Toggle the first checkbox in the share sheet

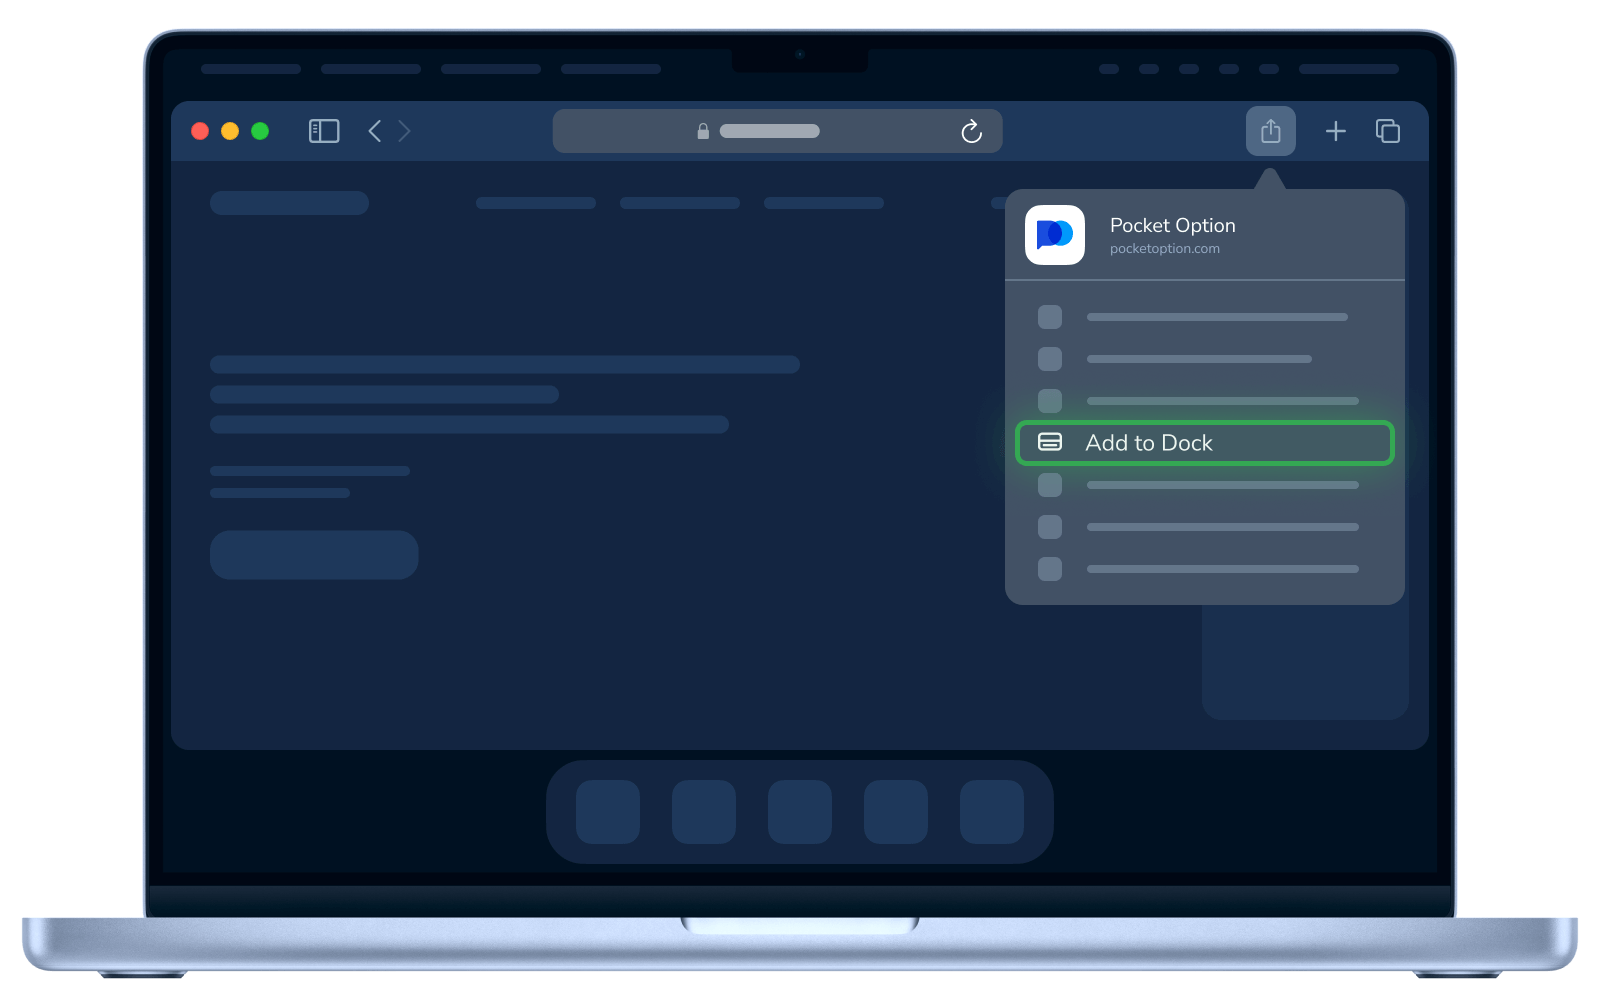[x=1049, y=317]
